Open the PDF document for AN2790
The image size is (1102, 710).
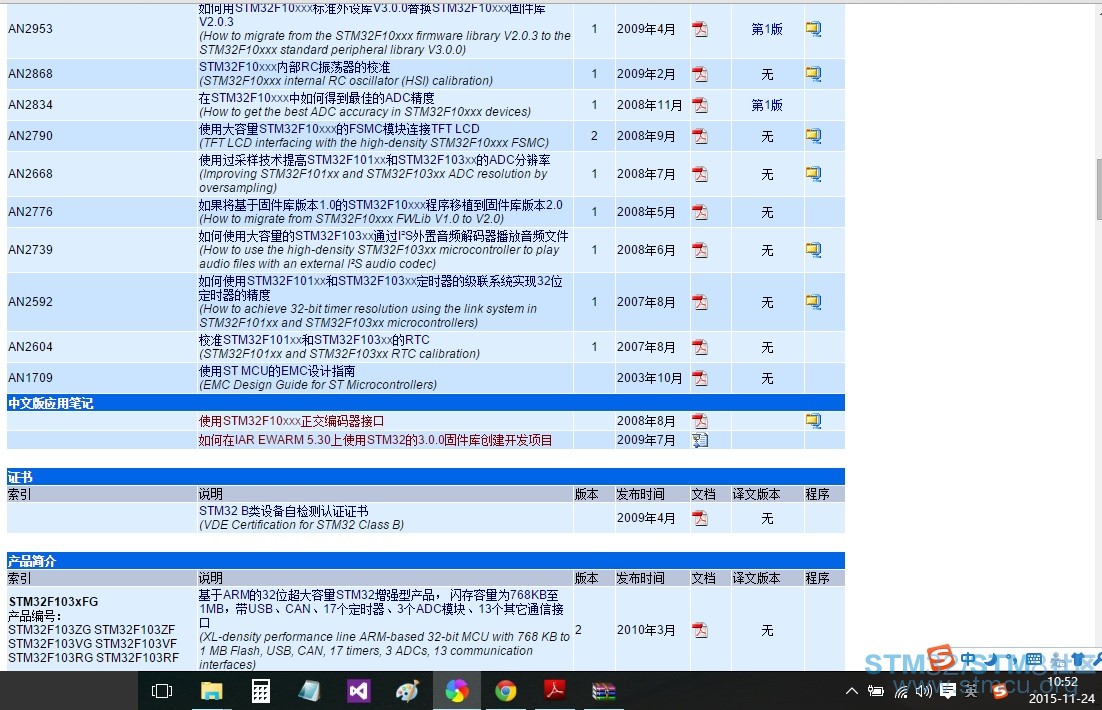[700, 136]
